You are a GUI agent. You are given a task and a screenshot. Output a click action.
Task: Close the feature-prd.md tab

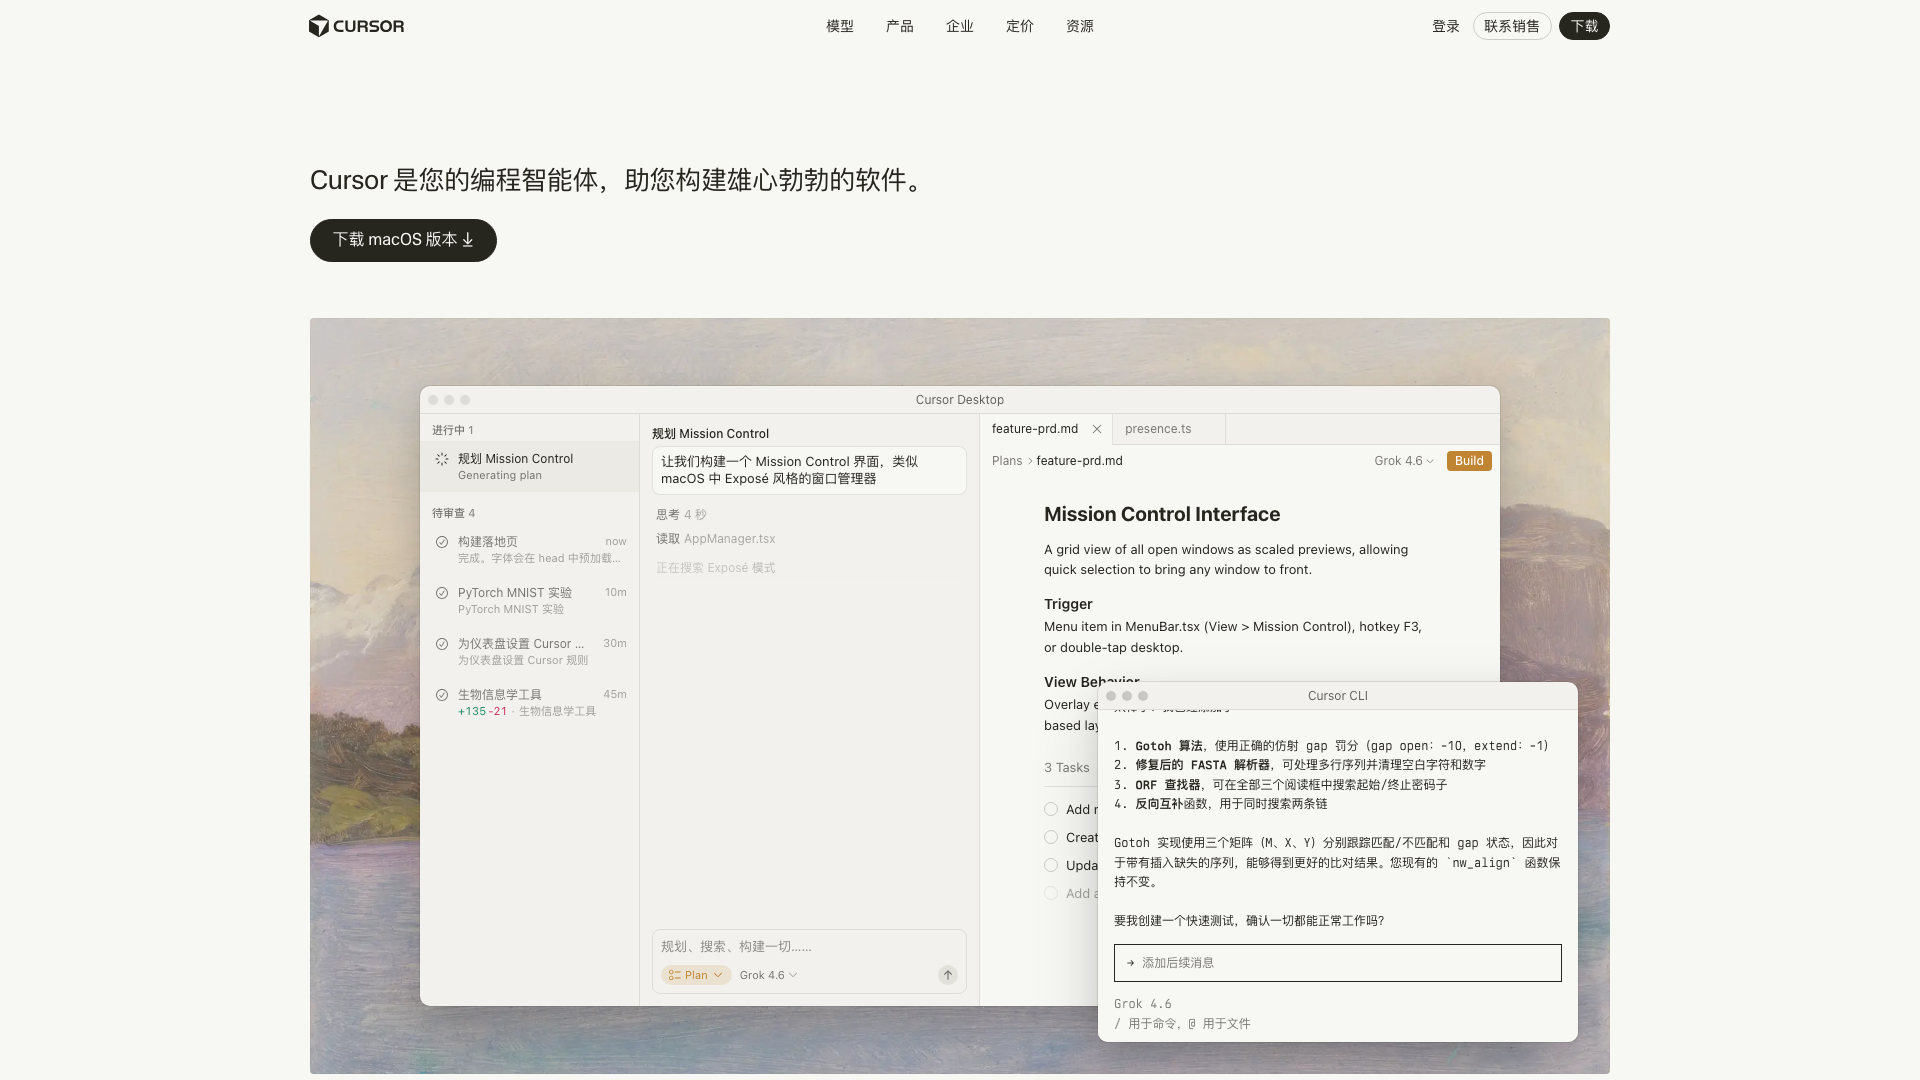pos(1097,429)
